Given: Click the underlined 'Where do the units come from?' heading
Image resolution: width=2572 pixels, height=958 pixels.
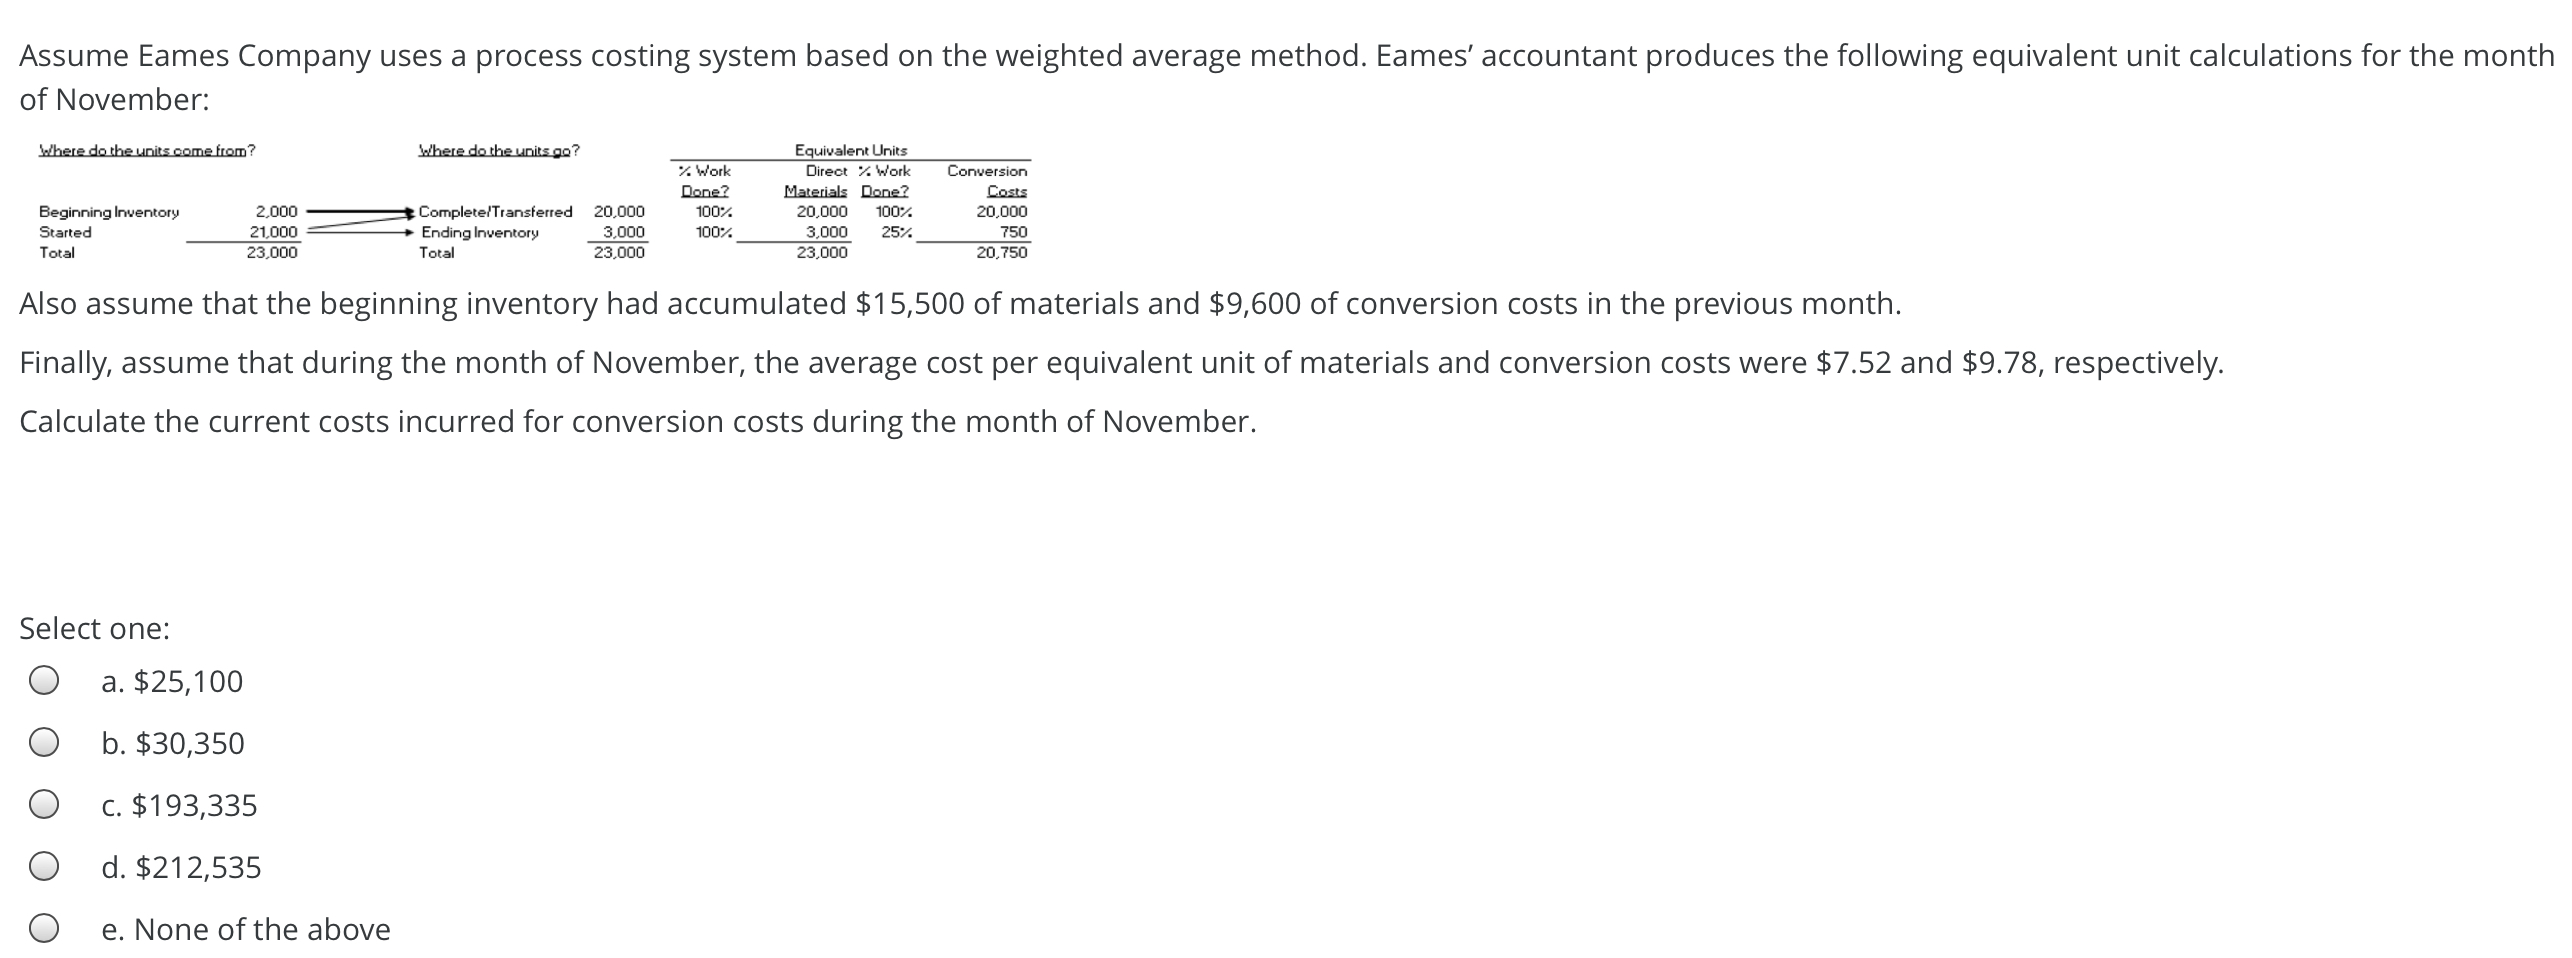Looking at the screenshot, I should pos(148,148).
